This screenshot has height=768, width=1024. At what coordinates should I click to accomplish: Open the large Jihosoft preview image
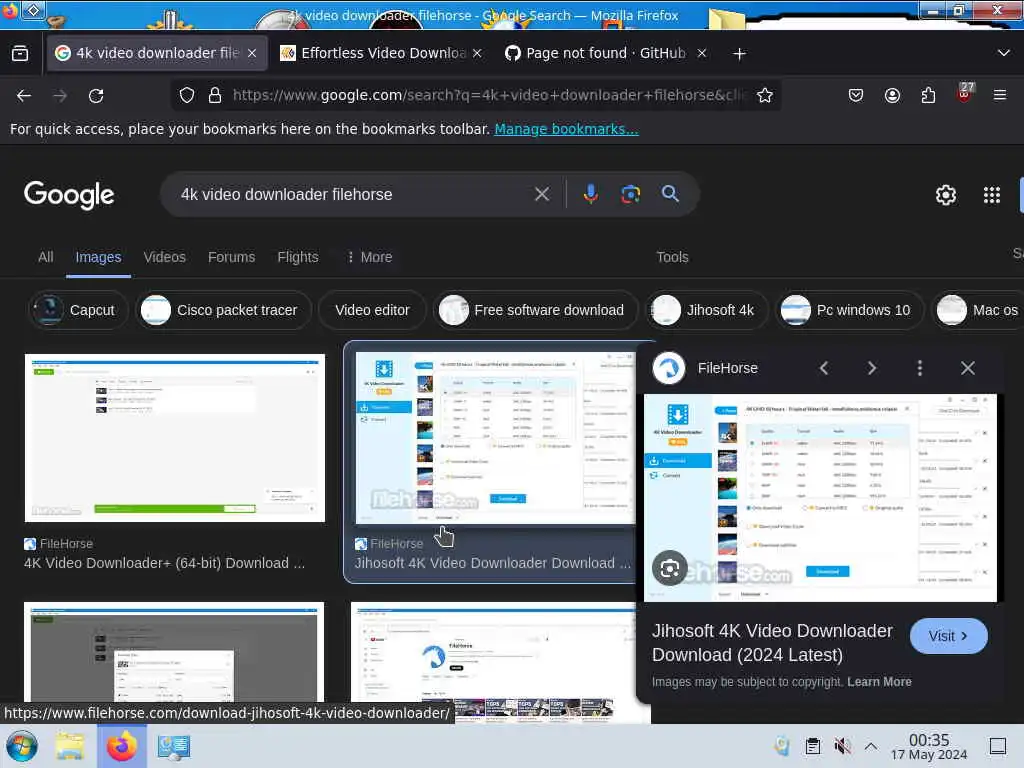click(x=820, y=498)
